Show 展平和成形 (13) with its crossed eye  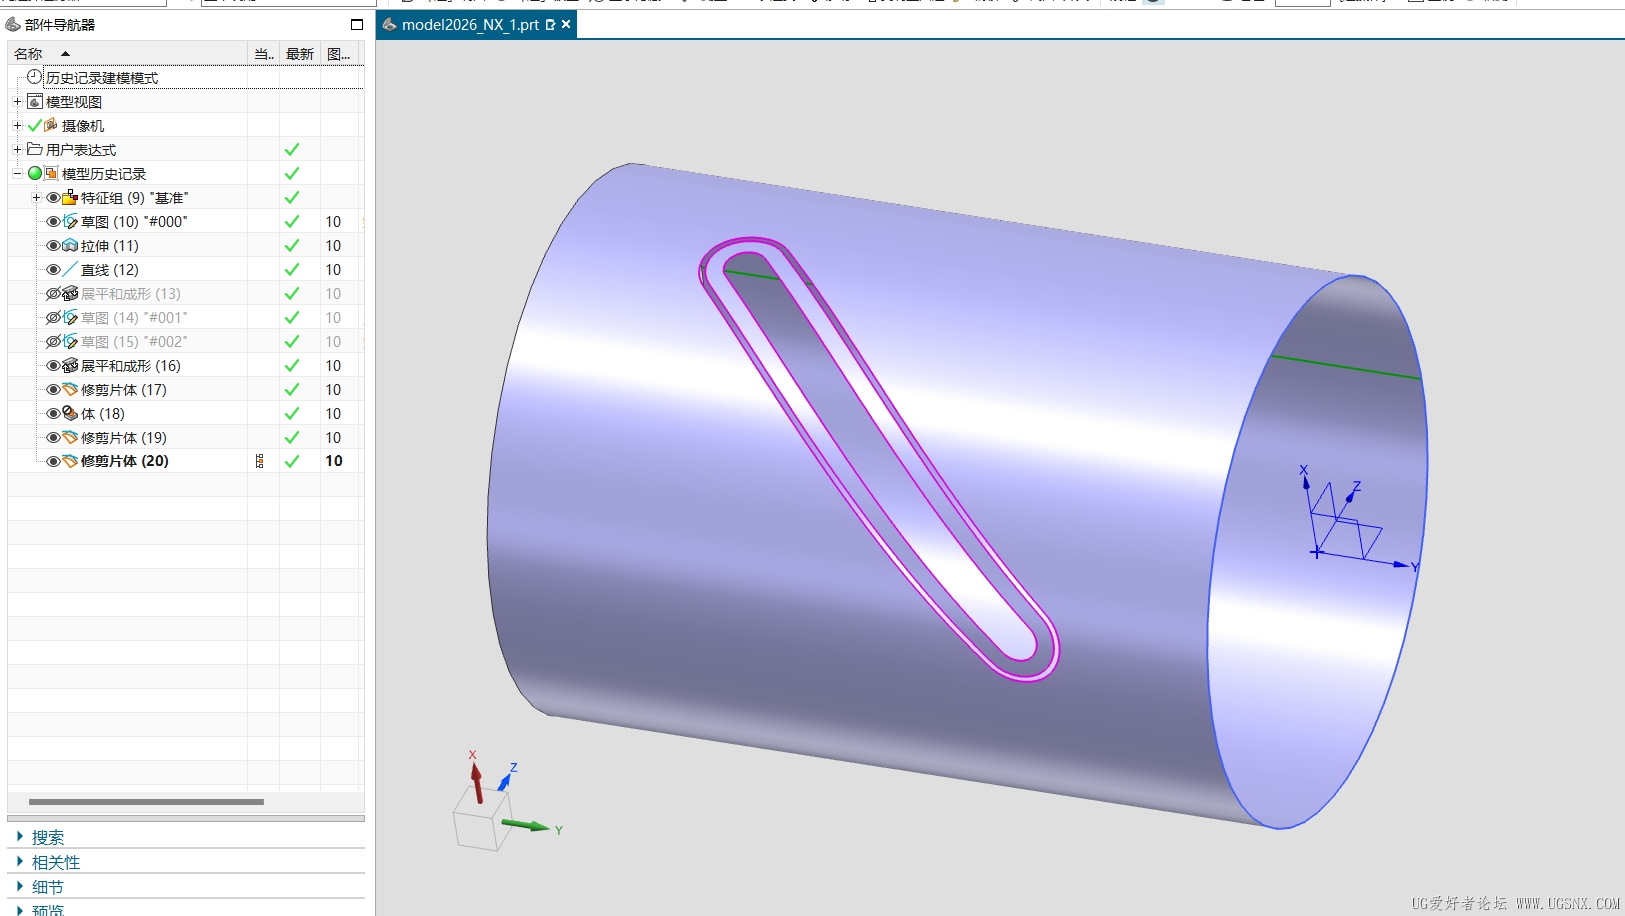click(53, 293)
